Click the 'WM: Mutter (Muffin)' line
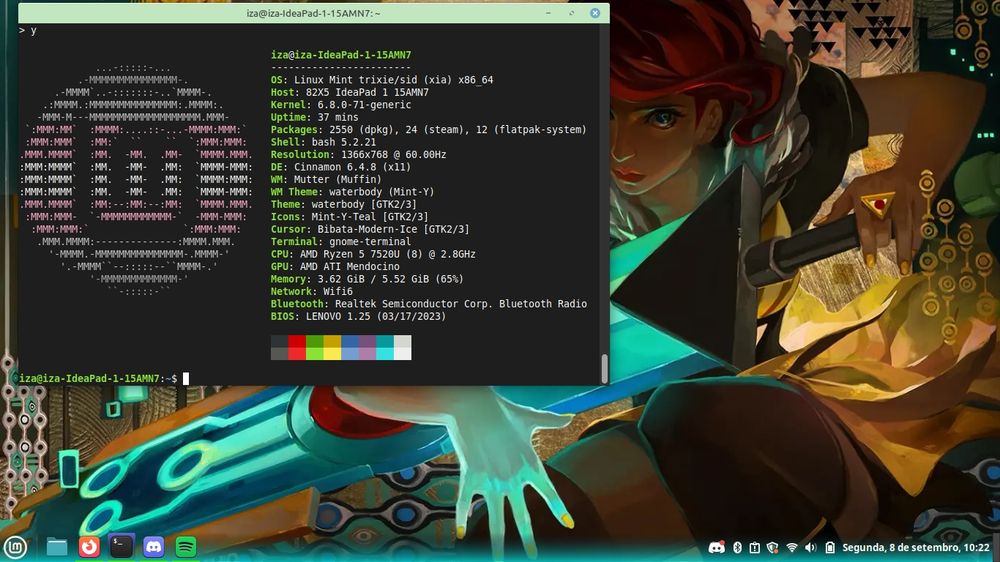The width and height of the screenshot is (1000, 562). 326,179
